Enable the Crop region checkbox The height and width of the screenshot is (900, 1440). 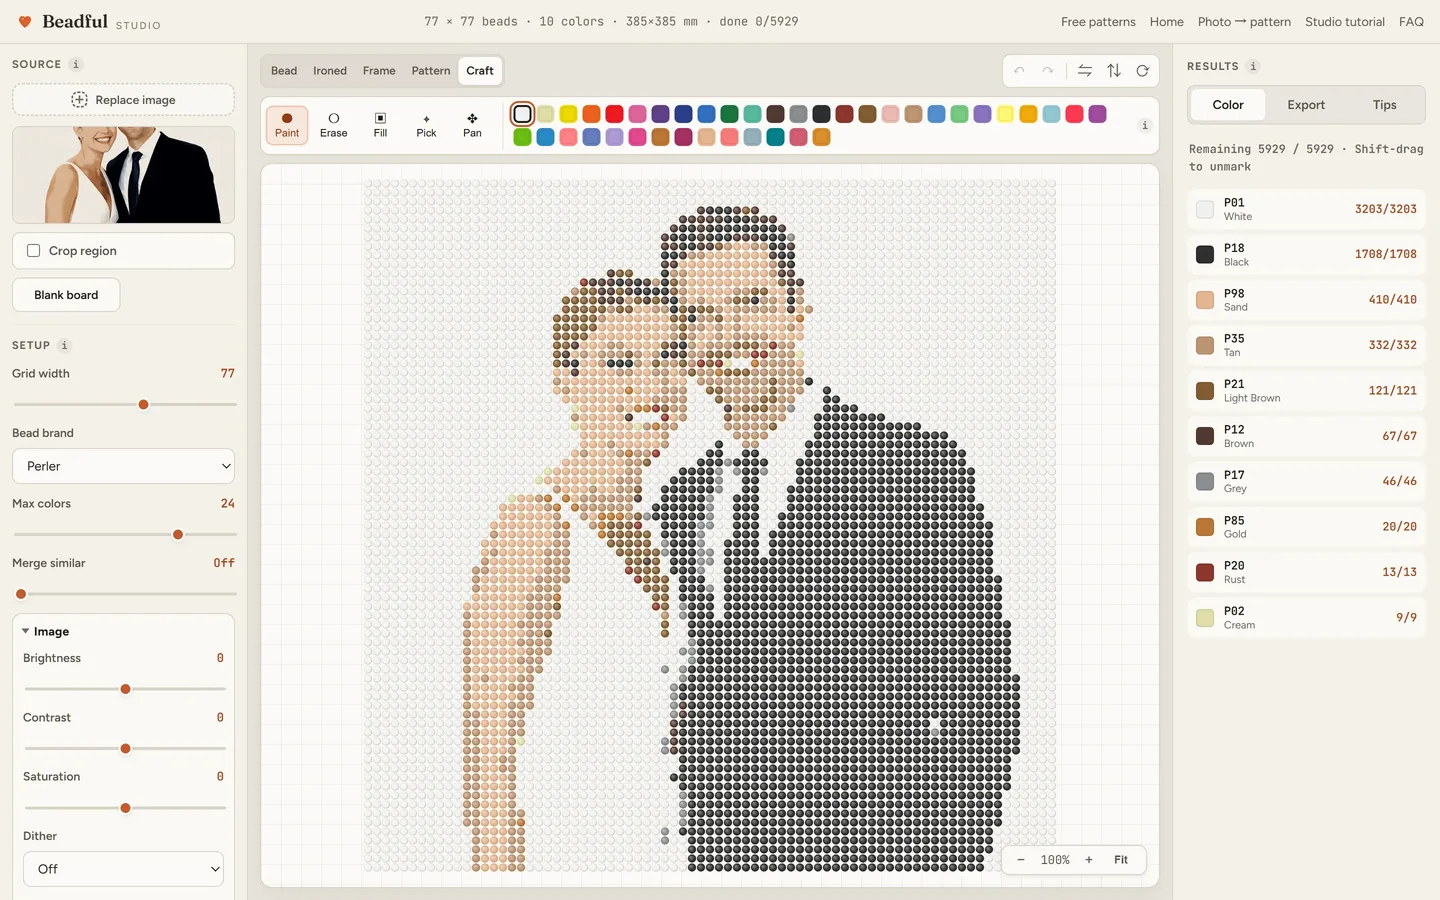[x=34, y=251]
